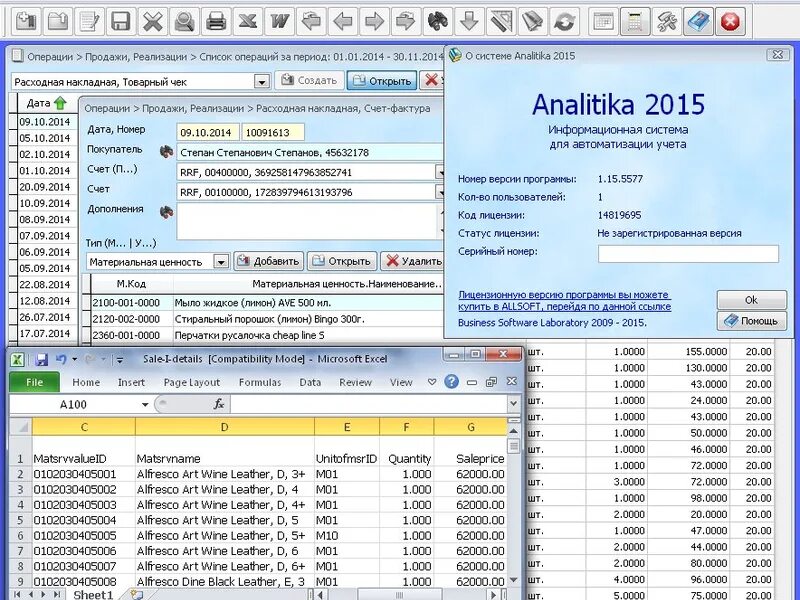Open Excel help question mark icon

tap(451, 382)
